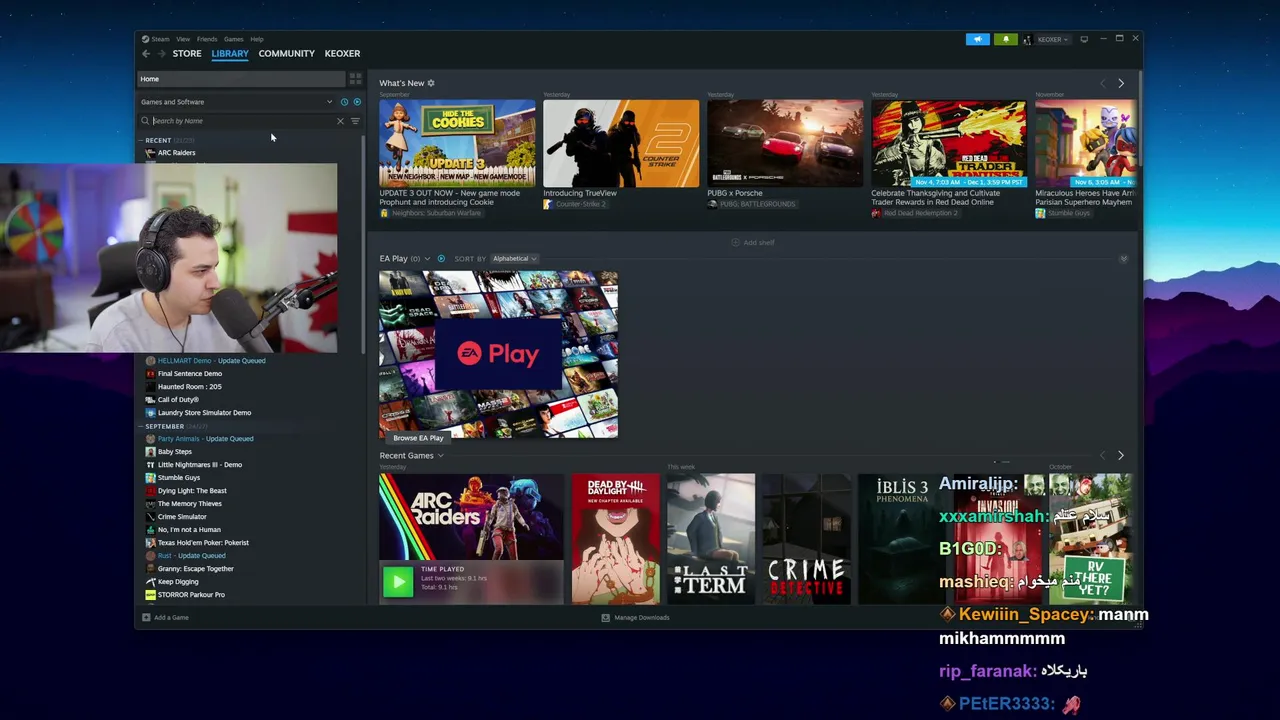
Task: Click the KEOXER profile avatar
Action: (1027, 40)
